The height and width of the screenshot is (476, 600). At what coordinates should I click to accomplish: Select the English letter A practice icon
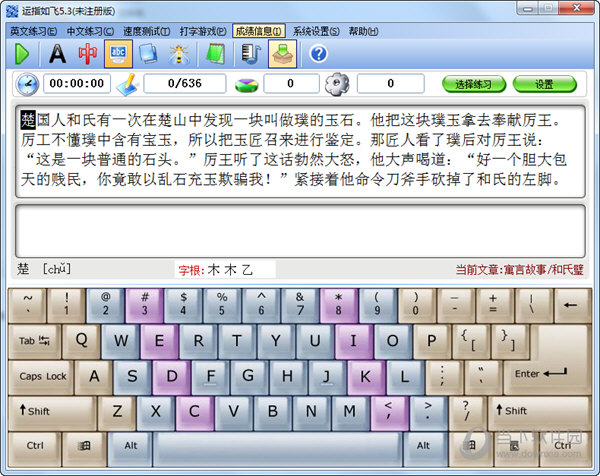(x=57, y=54)
